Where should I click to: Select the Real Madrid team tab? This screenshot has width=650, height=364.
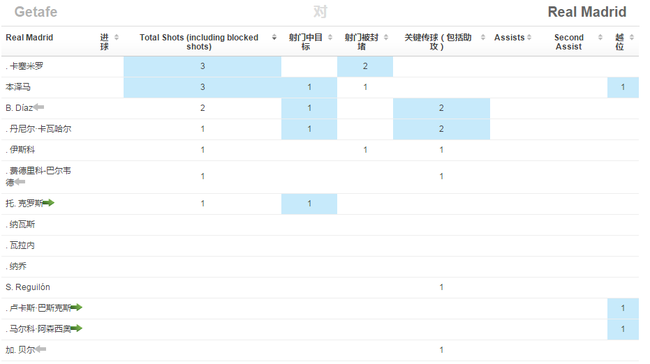587,12
